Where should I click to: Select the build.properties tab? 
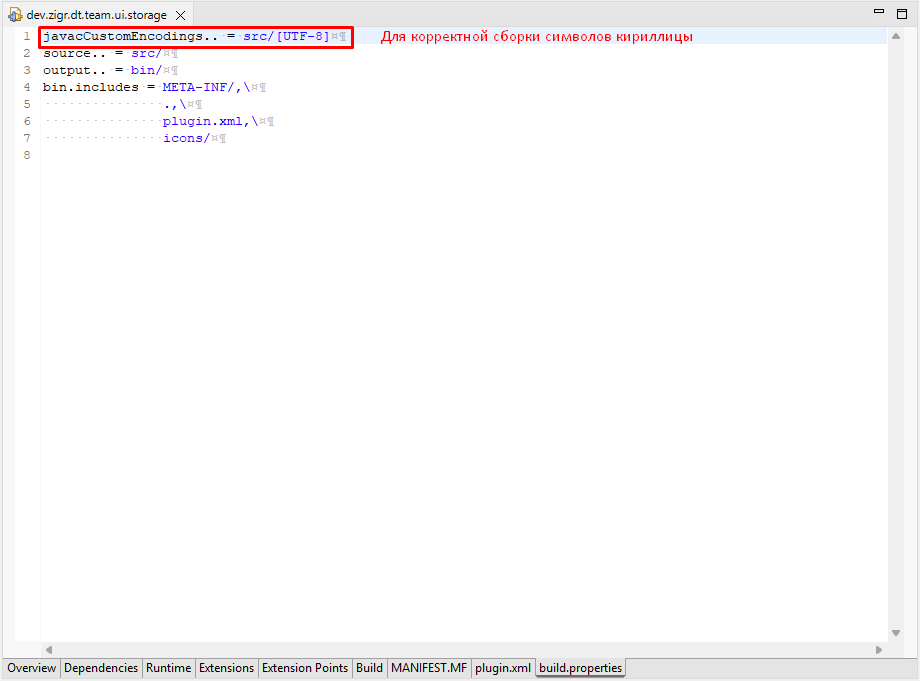tap(580, 668)
